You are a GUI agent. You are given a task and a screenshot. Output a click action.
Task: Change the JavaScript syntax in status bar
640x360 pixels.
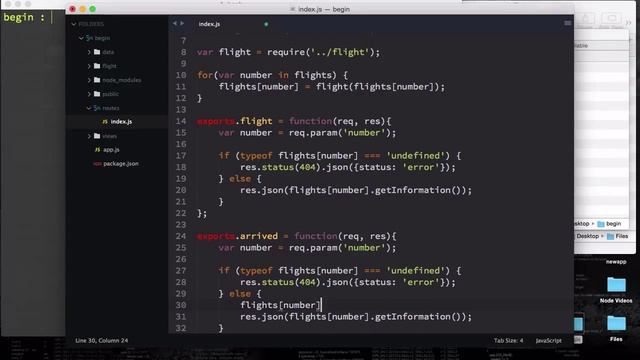[548, 340]
